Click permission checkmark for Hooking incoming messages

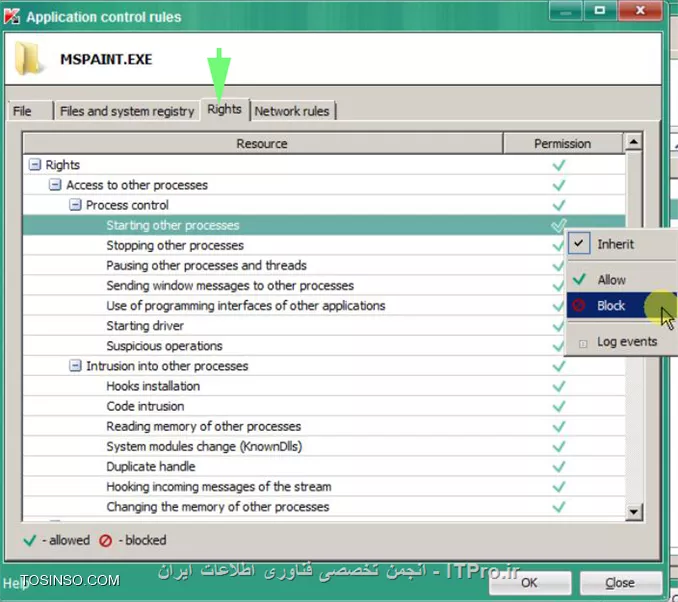559,487
